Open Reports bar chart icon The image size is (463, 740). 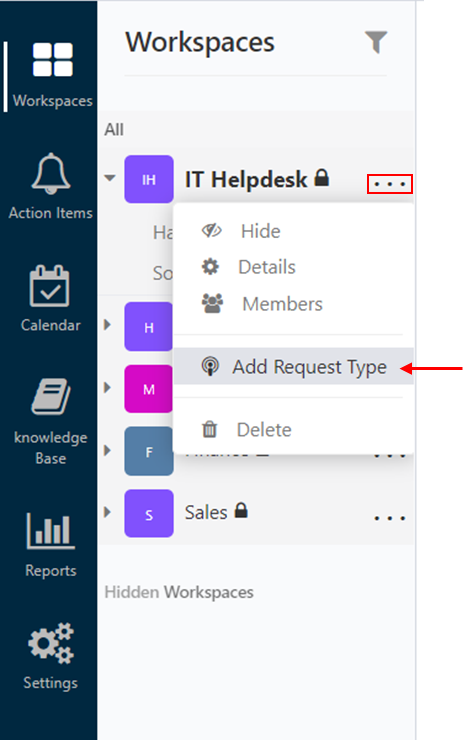click(x=51, y=531)
